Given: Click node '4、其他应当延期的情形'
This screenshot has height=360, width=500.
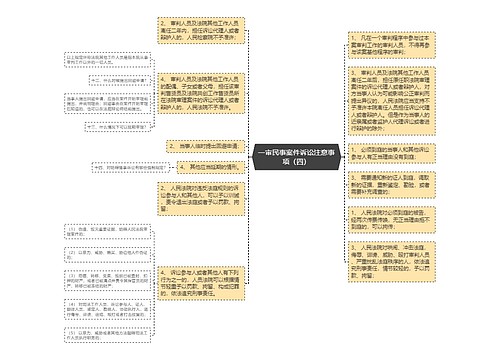Looking at the screenshot, I should [x=210, y=167].
